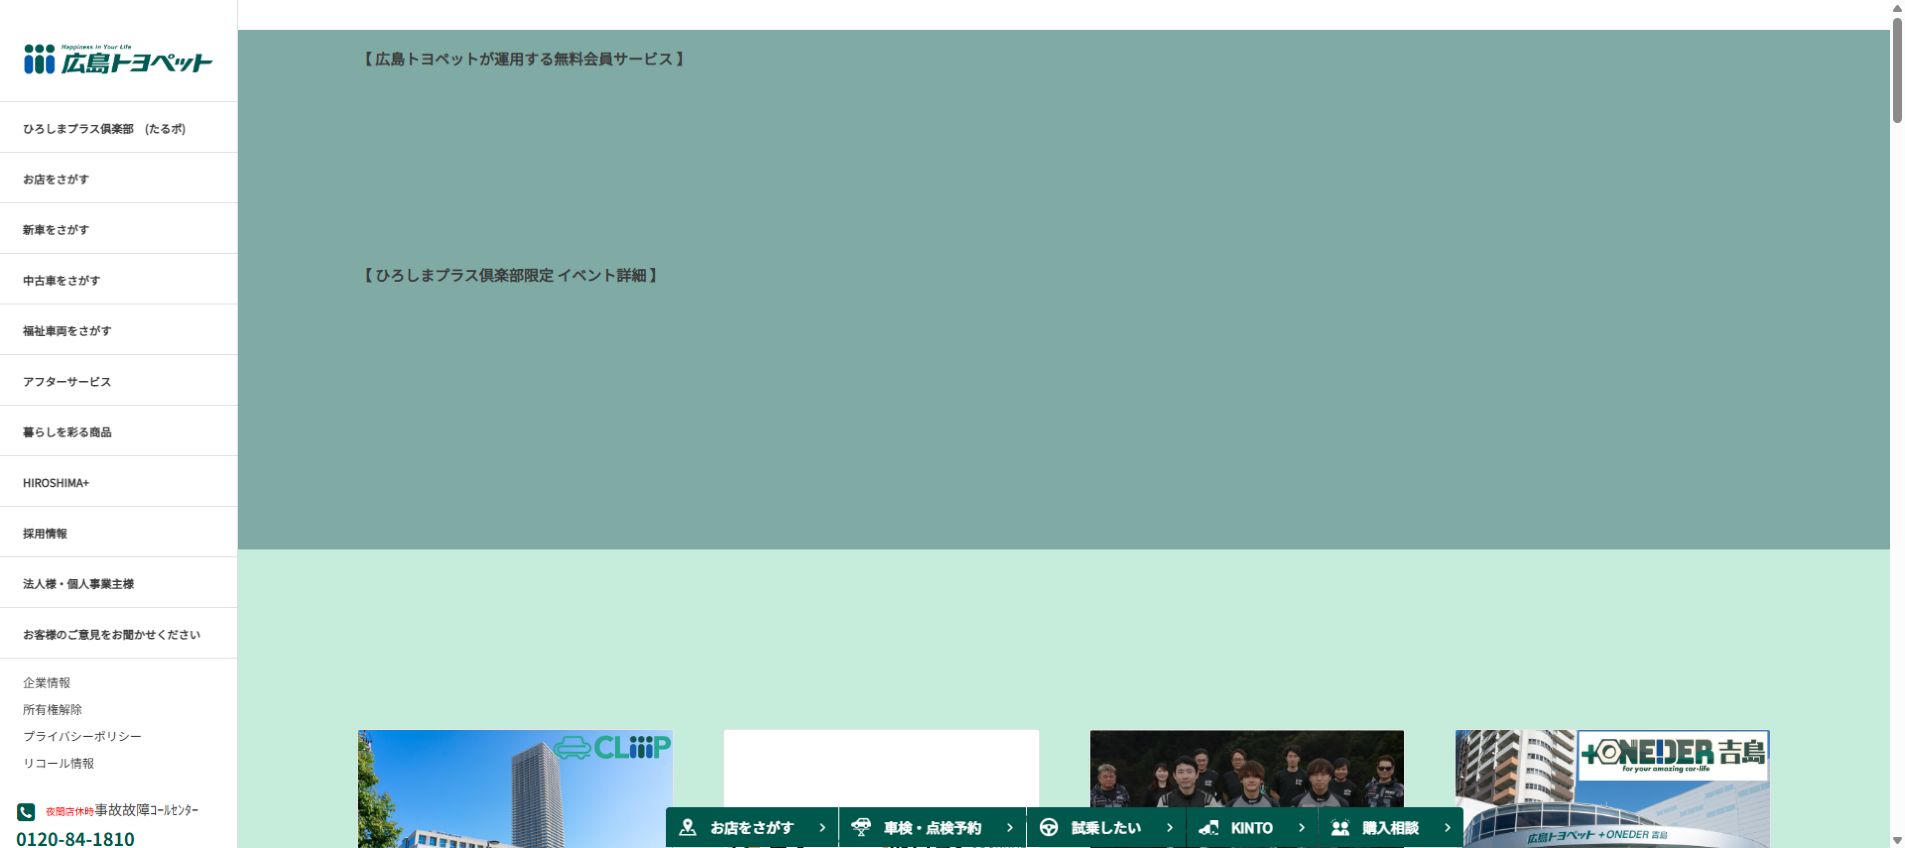Click the people icon for 購入相談
Image resolution: width=1905 pixels, height=848 pixels.
click(1340, 827)
